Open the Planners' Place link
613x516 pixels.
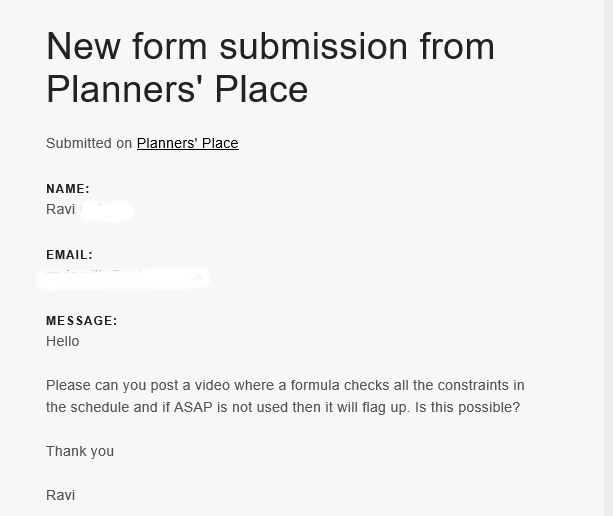[x=188, y=143]
